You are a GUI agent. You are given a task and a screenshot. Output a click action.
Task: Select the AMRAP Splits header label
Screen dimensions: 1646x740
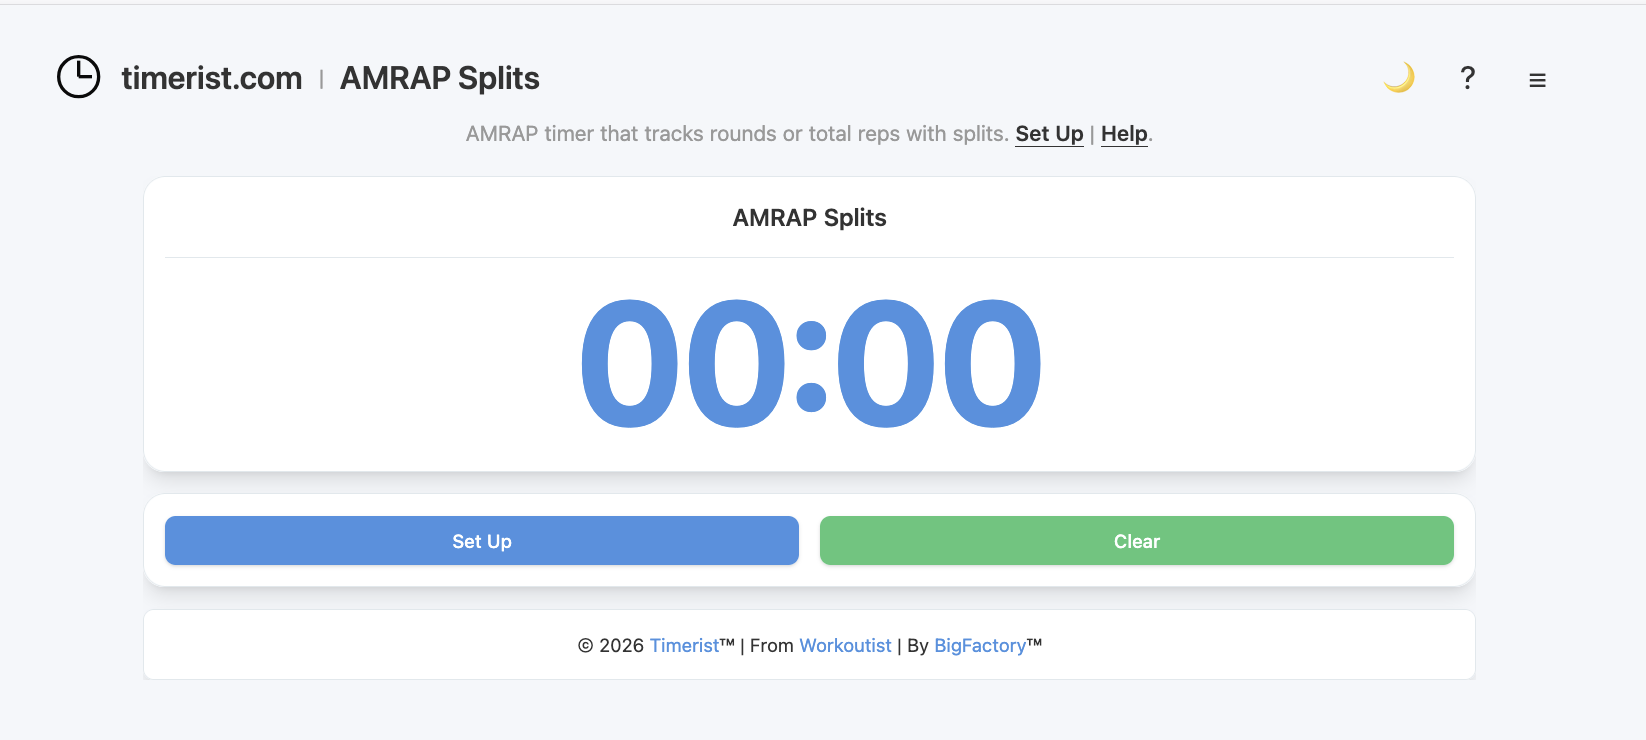[439, 78]
